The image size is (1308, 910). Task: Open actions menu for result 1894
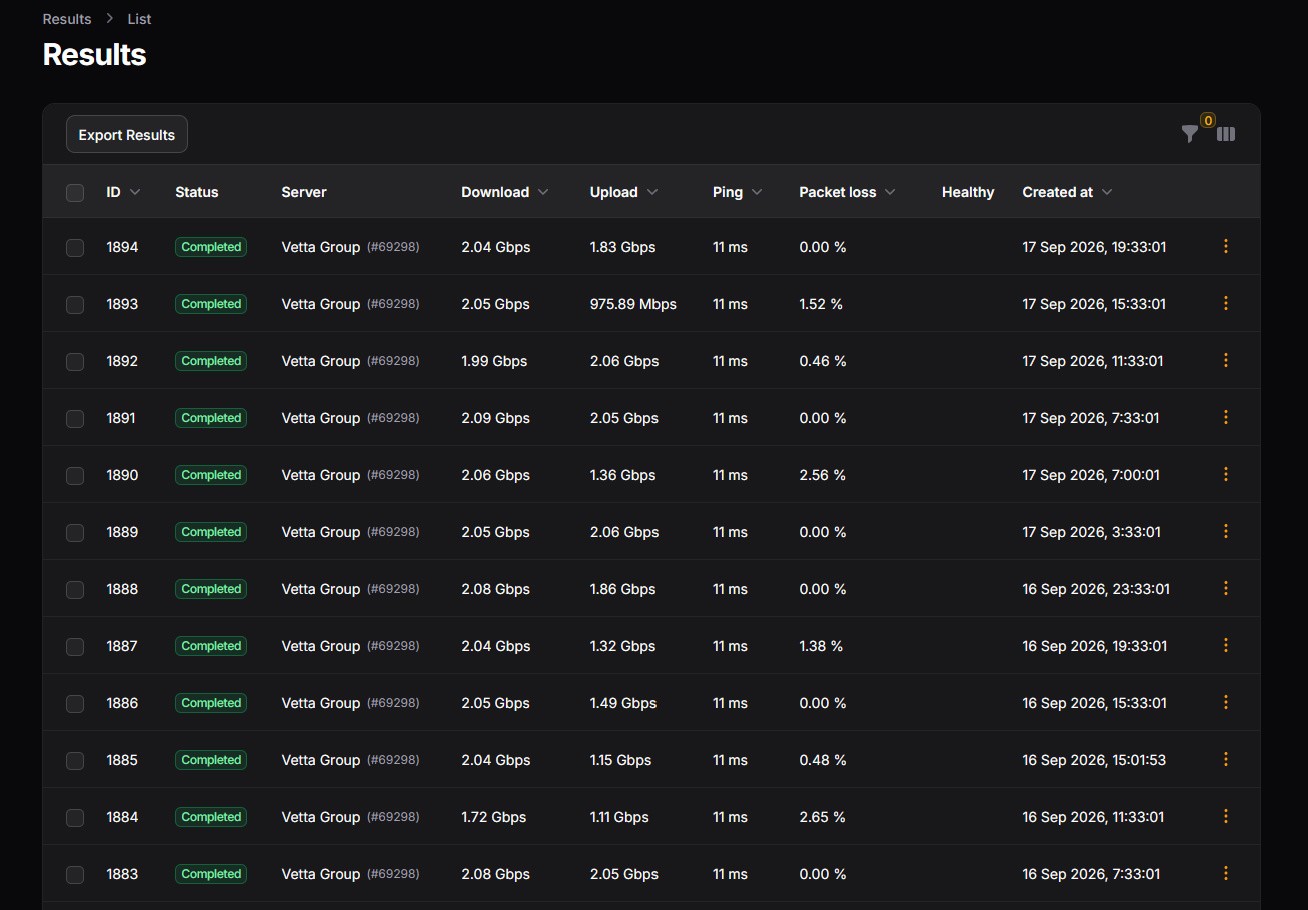1226,246
